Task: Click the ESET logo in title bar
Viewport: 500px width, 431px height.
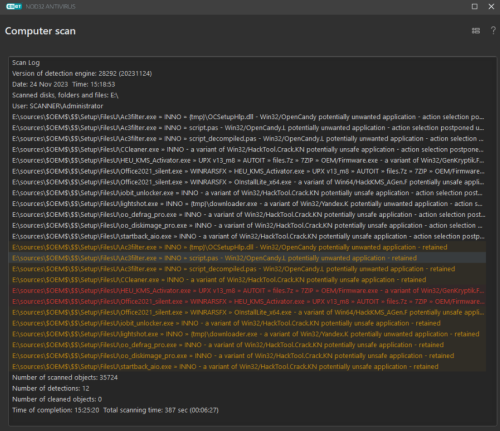Action: coord(14,6)
